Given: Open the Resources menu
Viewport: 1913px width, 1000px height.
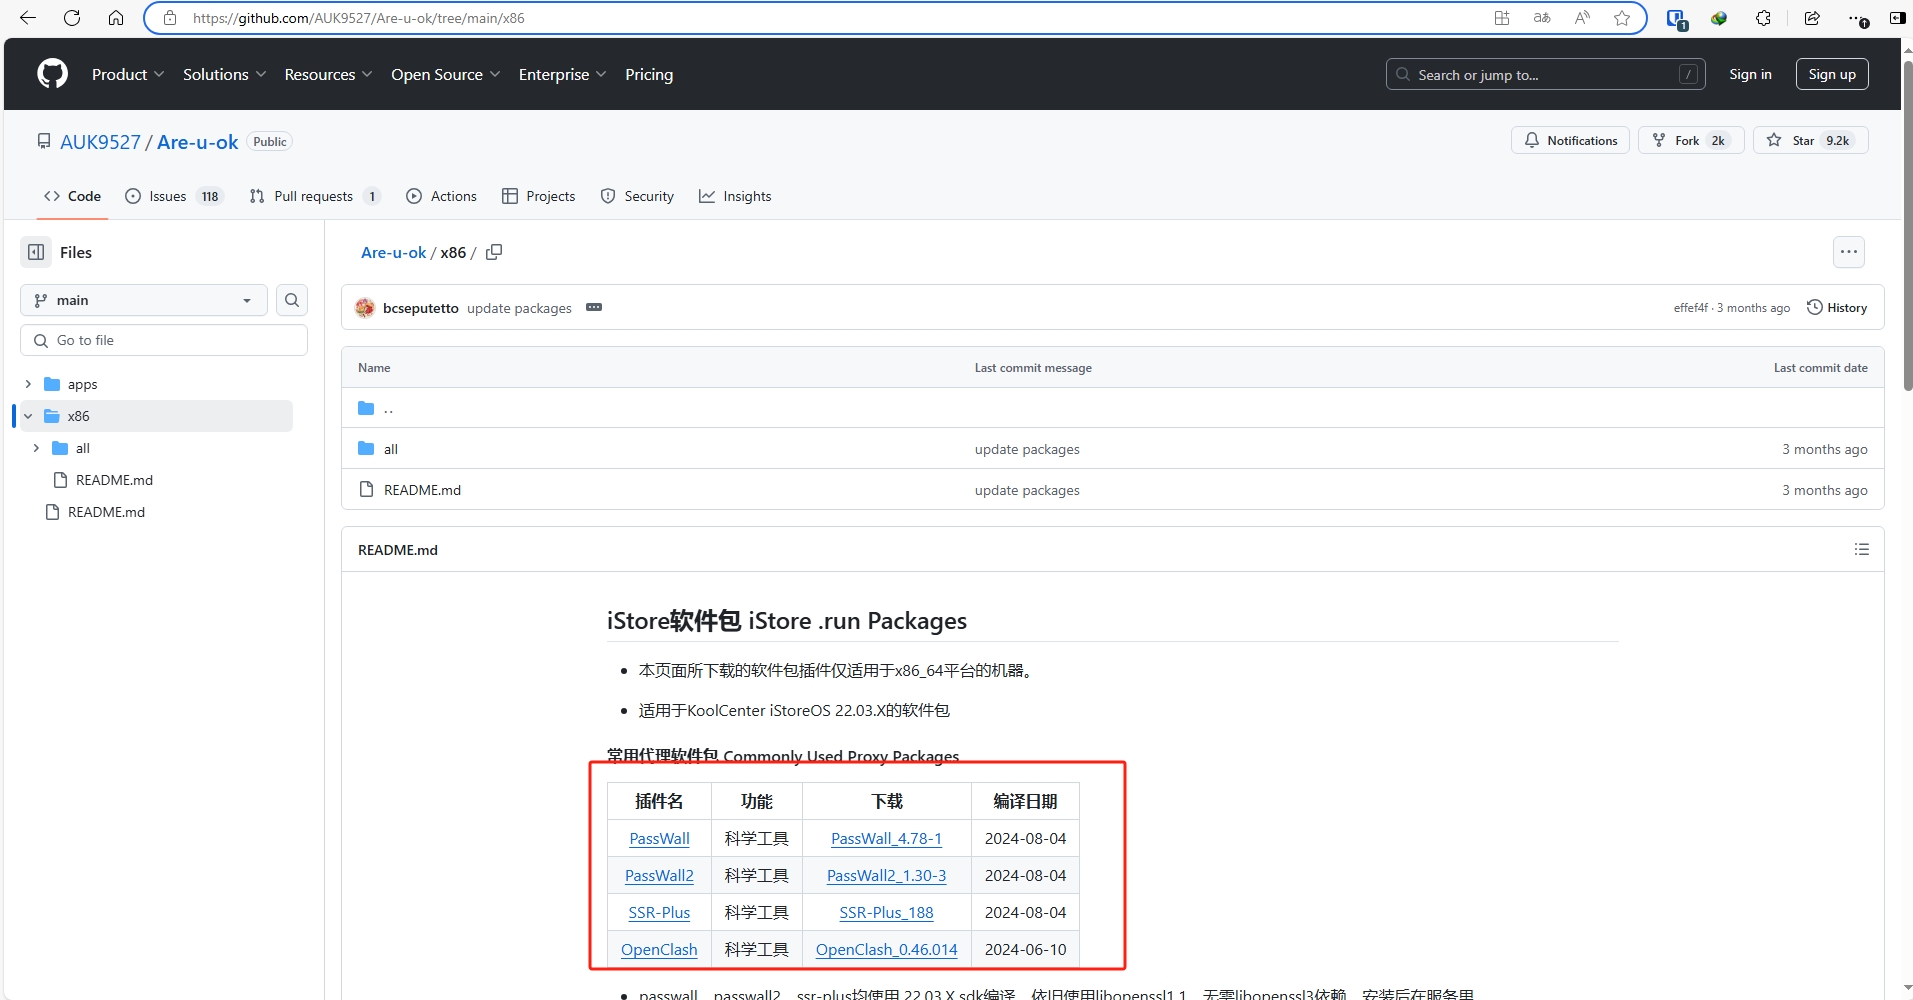Looking at the screenshot, I should click(x=327, y=74).
